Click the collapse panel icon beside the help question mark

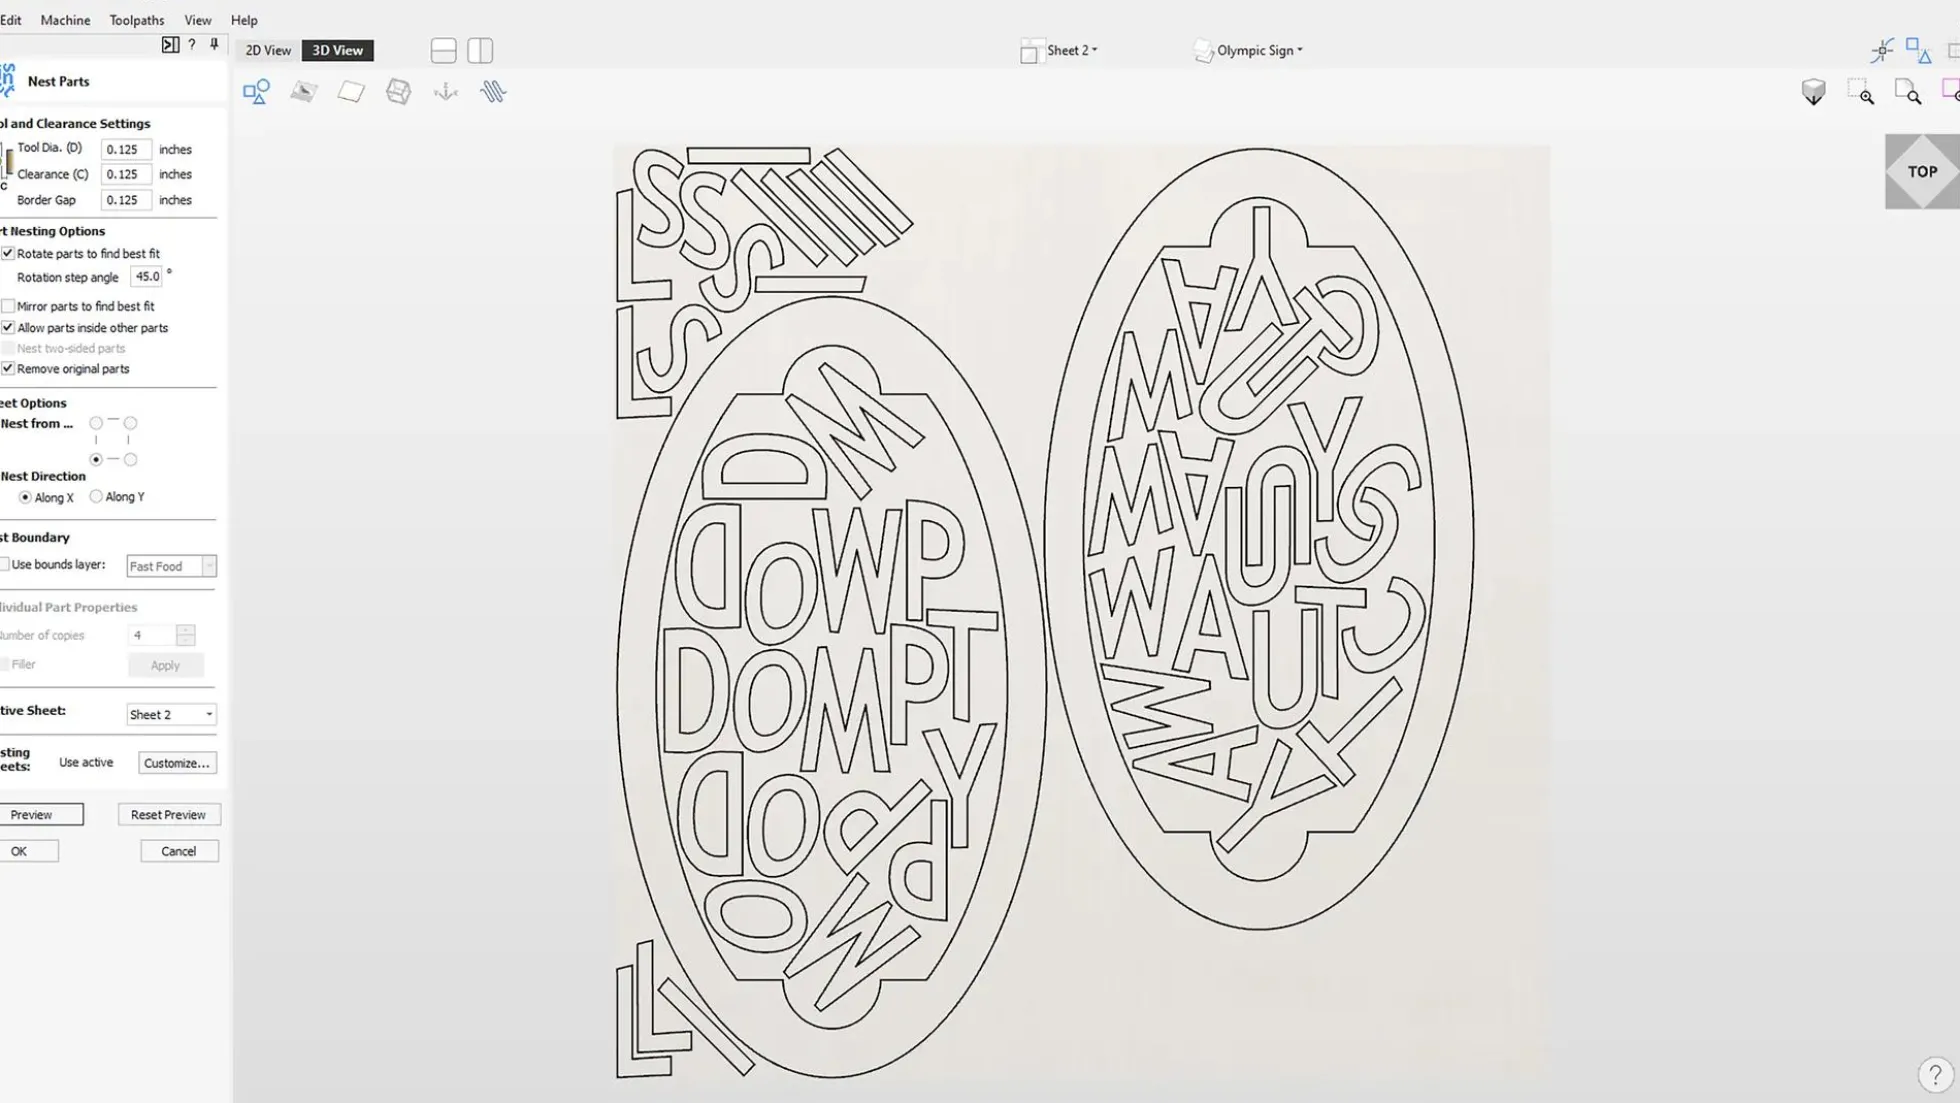point(170,45)
